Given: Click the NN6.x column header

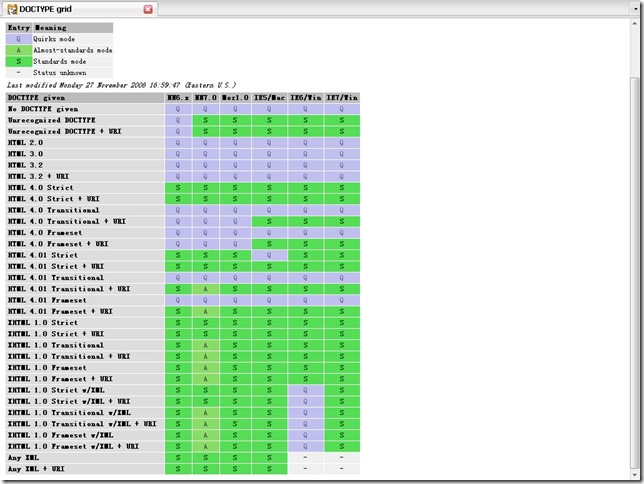Looking at the screenshot, I should pyautogui.click(x=178, y=98).
